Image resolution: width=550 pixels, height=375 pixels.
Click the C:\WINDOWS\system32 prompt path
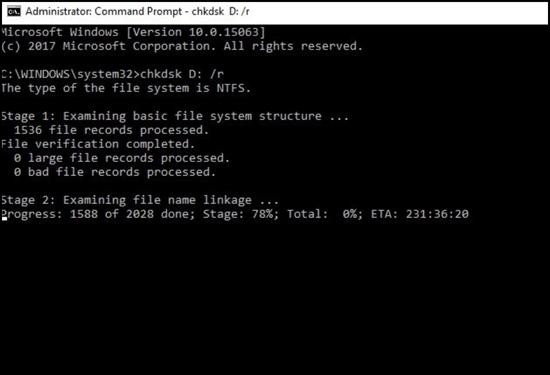click(67, 74)
